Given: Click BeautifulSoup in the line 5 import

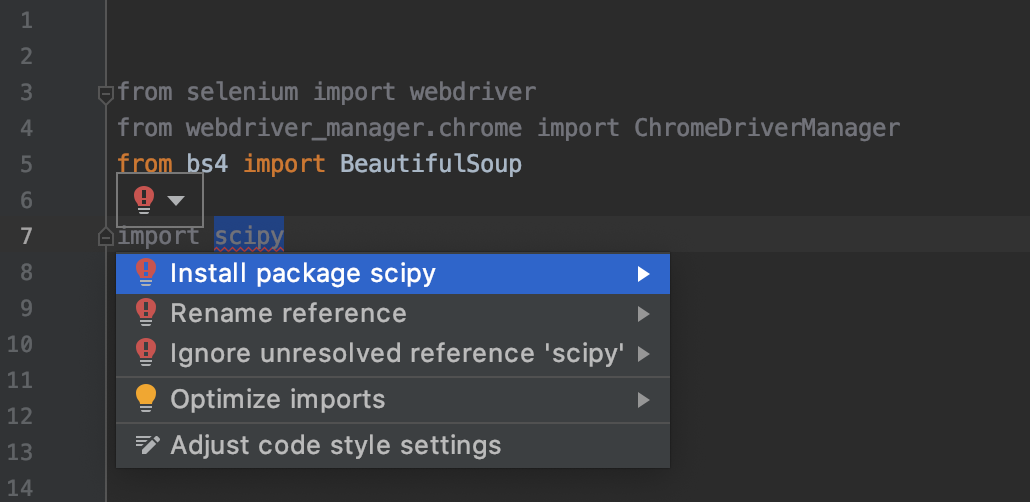Looking at the screenshot, I should pyautogui.click(x=431, y=163).
